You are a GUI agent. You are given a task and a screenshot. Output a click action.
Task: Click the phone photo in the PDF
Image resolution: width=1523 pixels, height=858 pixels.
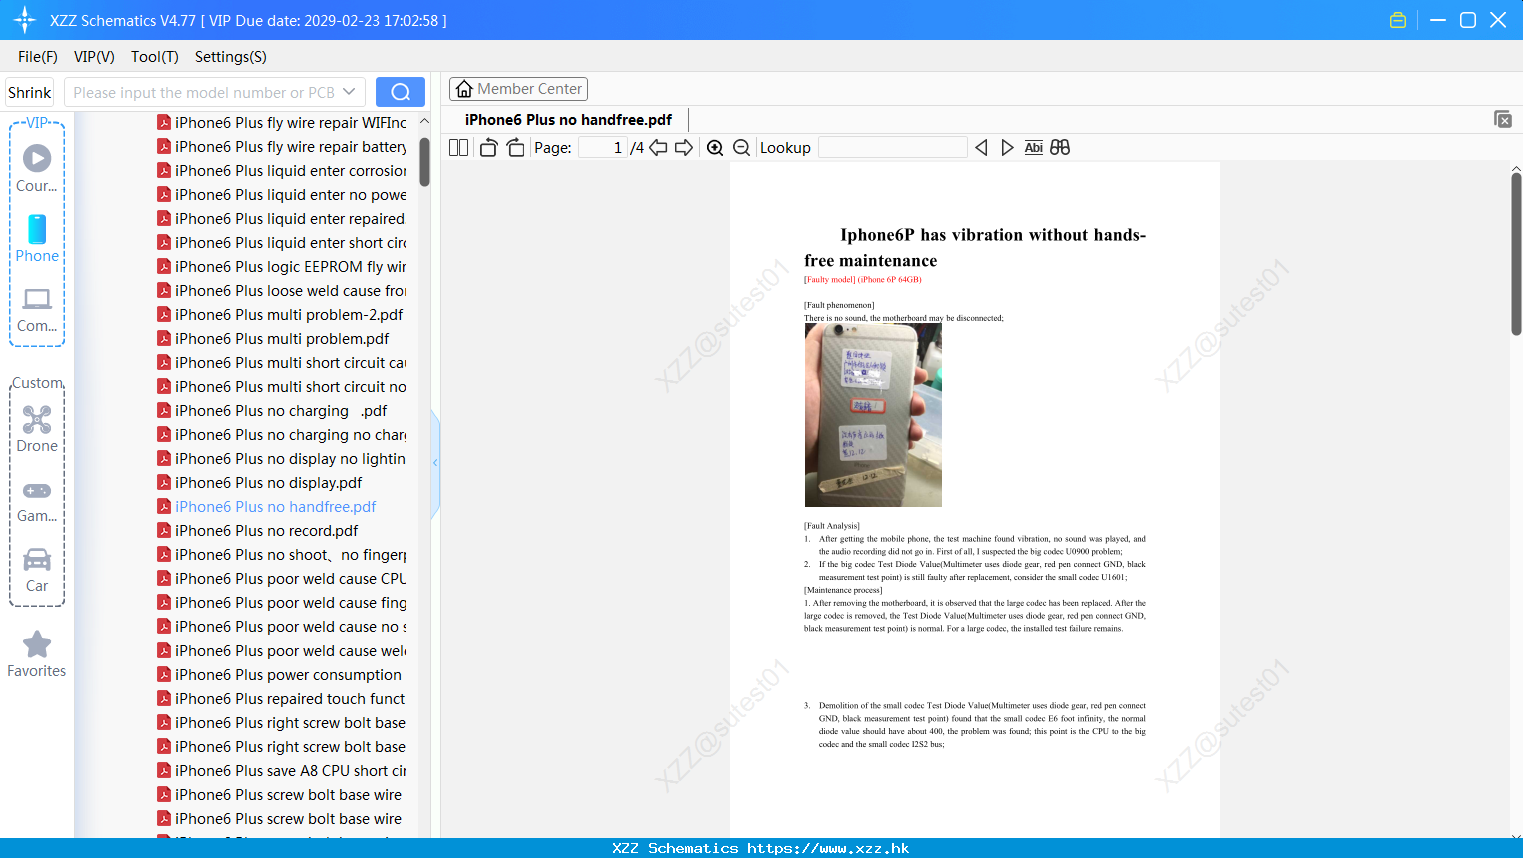point(873,415)
